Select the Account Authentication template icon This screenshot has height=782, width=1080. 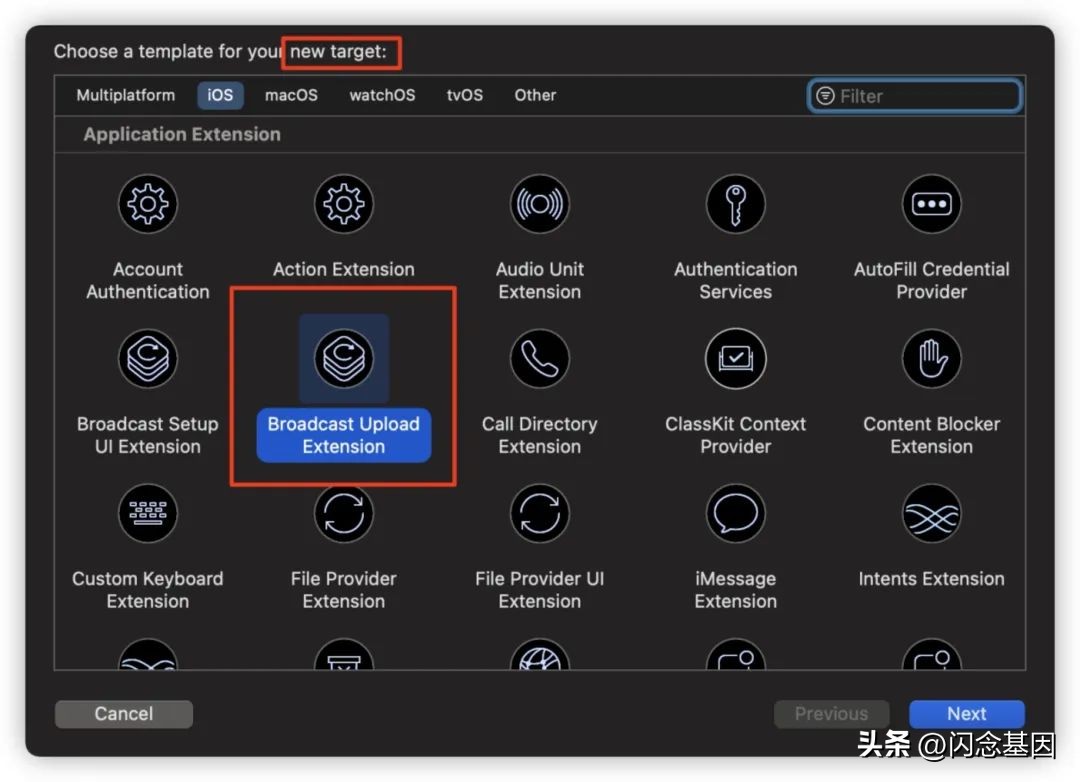click(148, 204)
